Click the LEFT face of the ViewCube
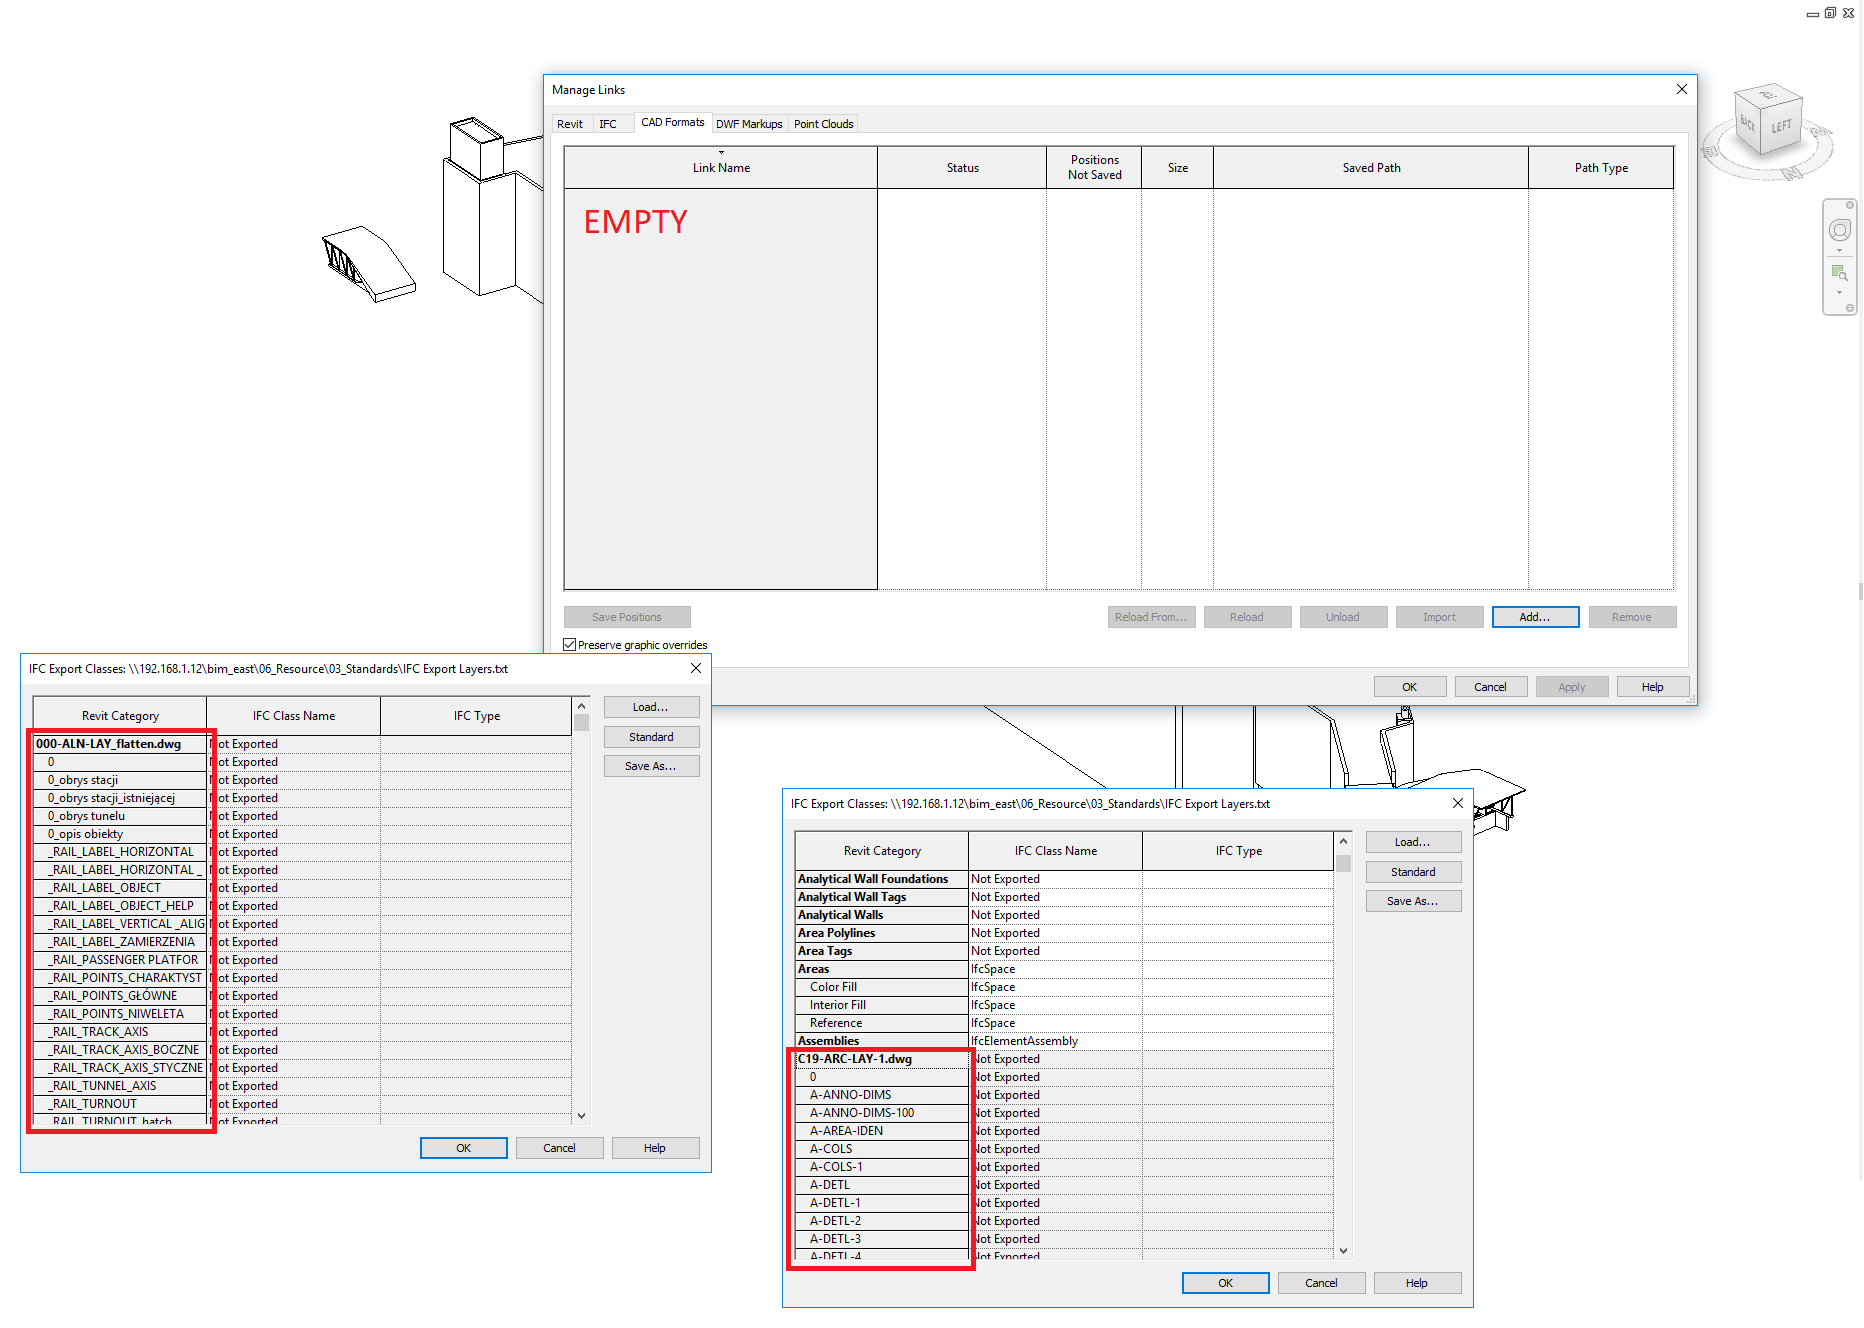This screenshot has height=1328, width=1864. [x=1782, y=125]
